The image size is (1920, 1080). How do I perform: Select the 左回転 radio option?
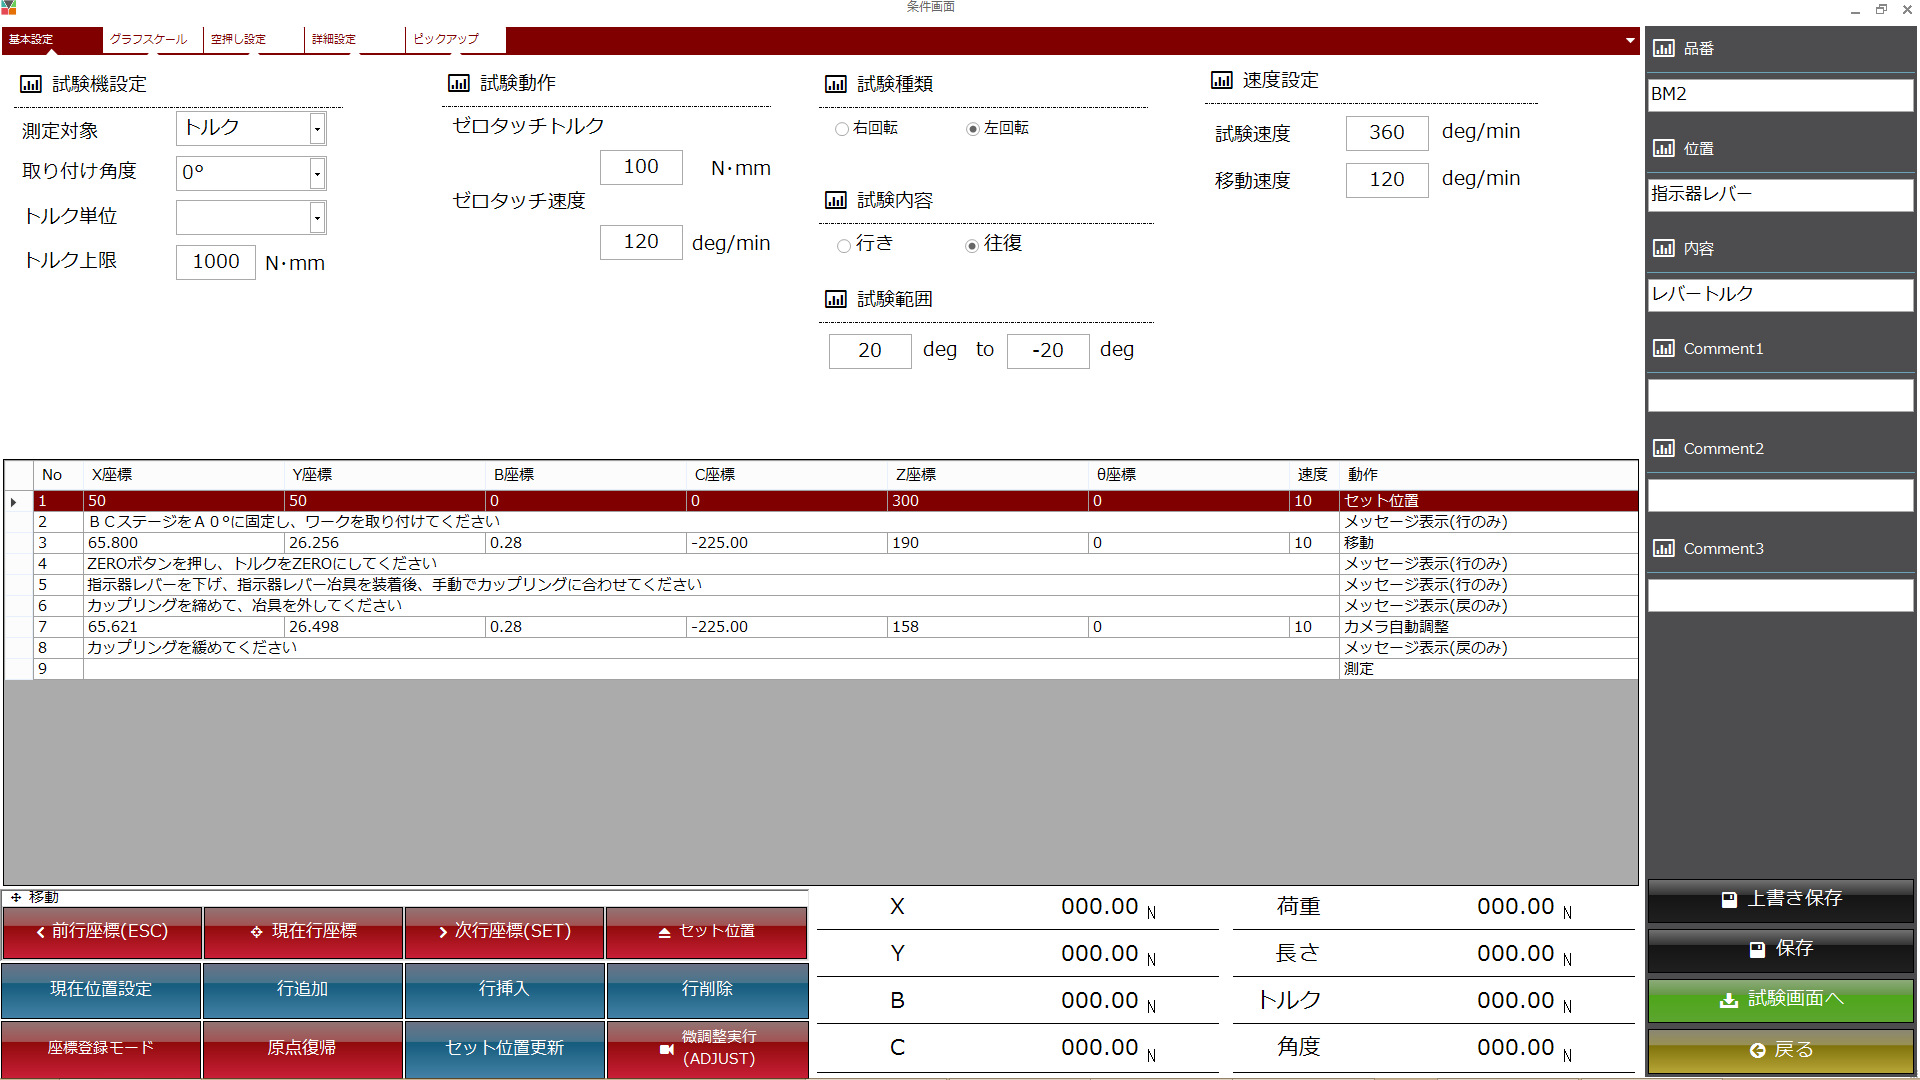pos(972,129)
